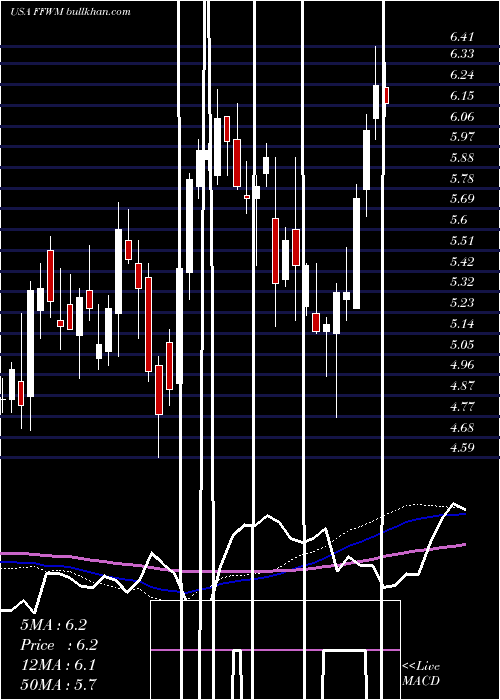Click the 6.24 price axis label
The image size is (500, 700).
point(462,75)
